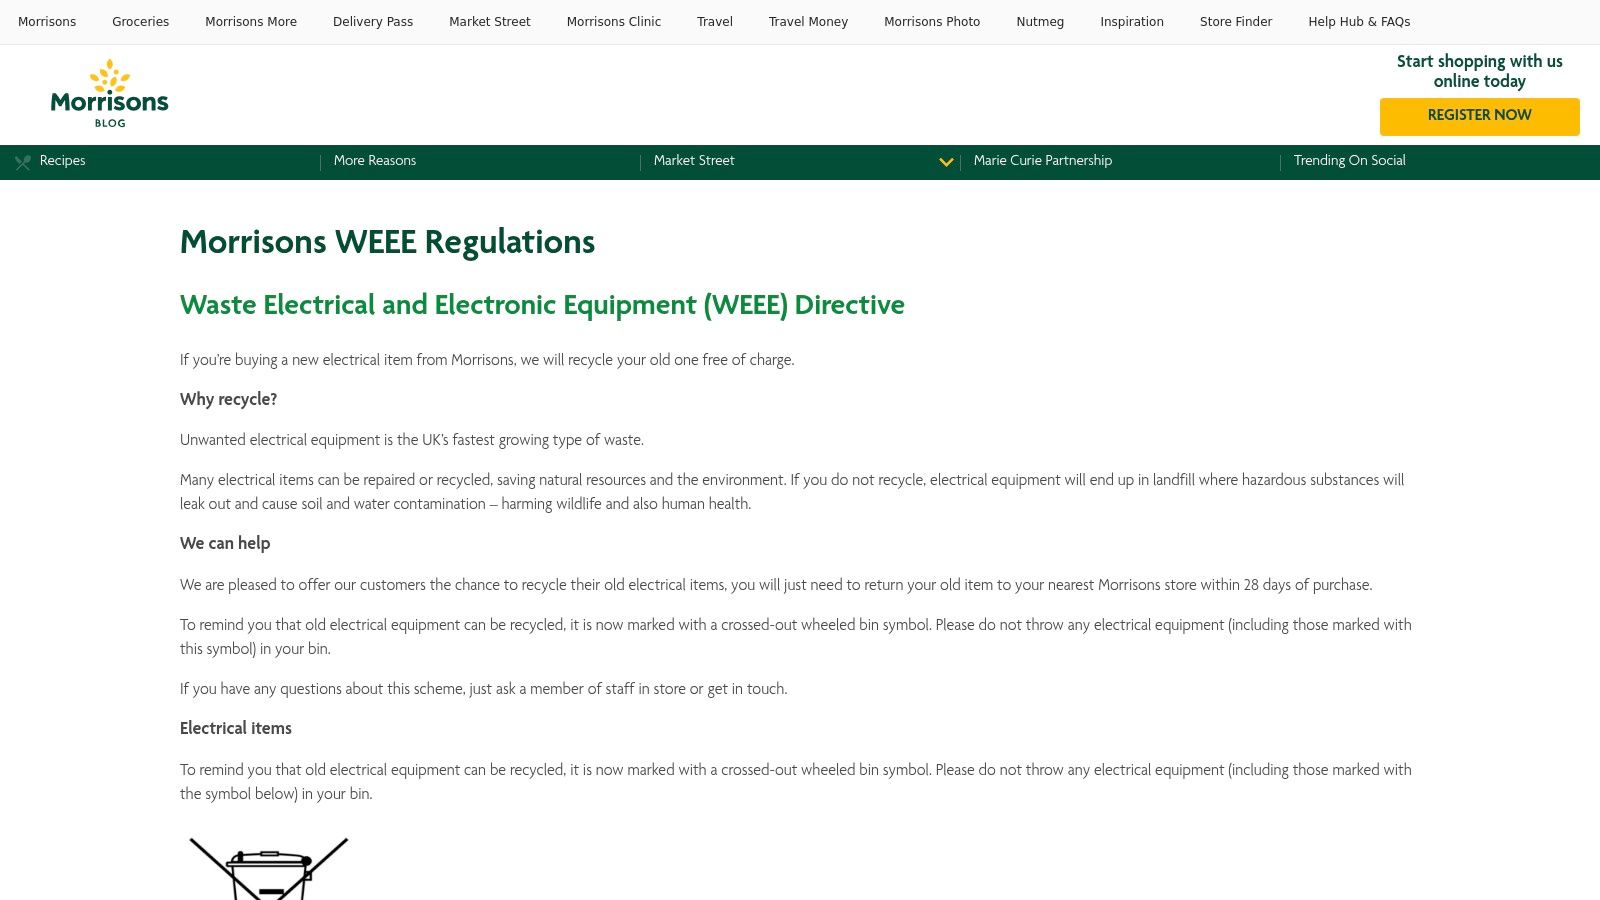The image size is (1600, 900).
Task: Click the REGISTER NOW button
Action: point(1479,116)
